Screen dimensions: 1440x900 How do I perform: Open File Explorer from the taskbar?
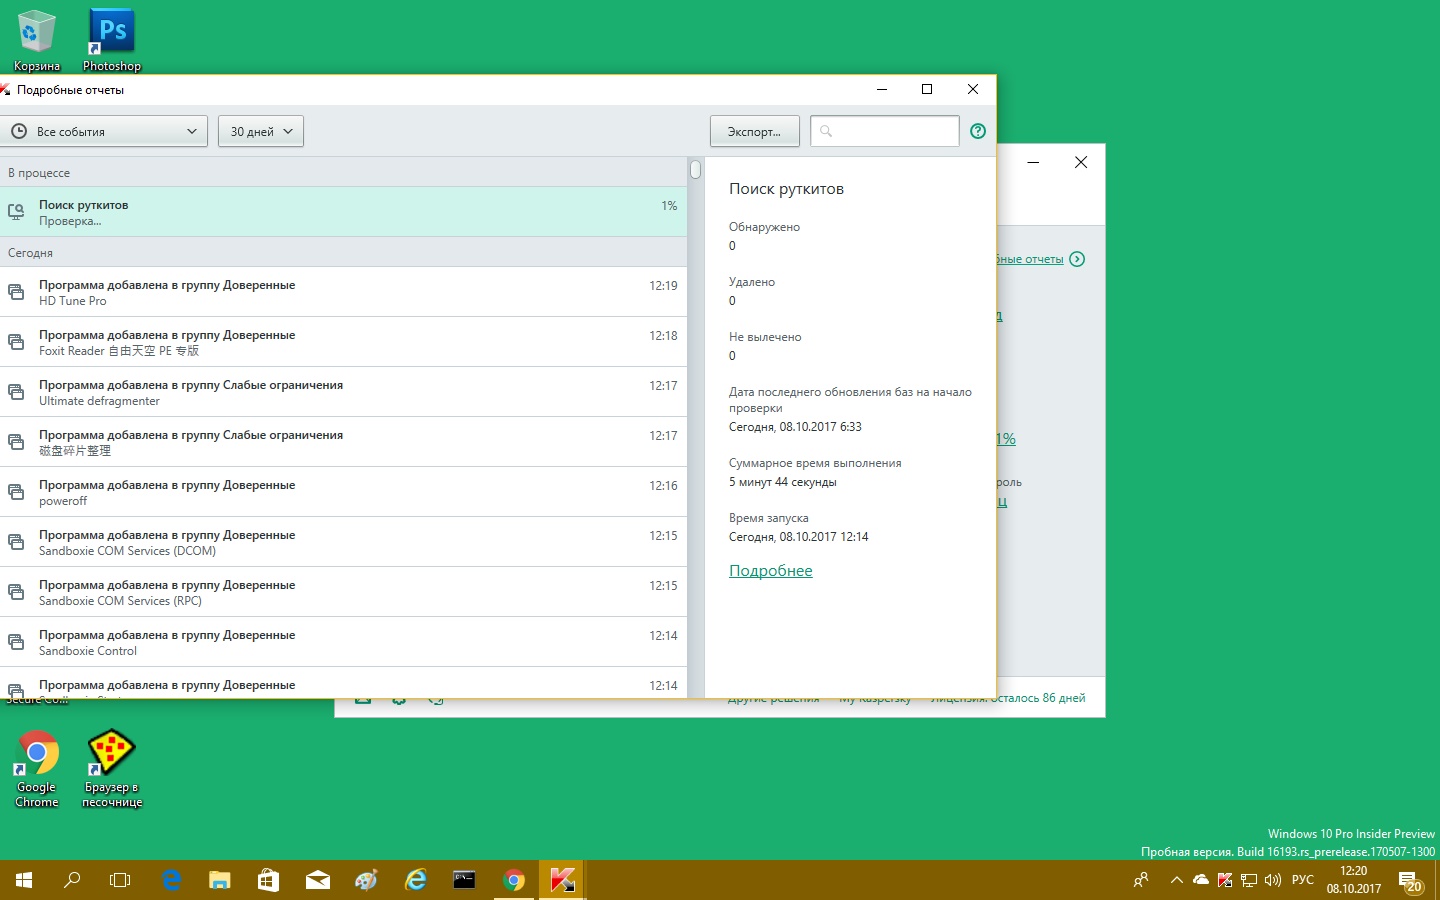pyautogui.click(x=220, y=880)
